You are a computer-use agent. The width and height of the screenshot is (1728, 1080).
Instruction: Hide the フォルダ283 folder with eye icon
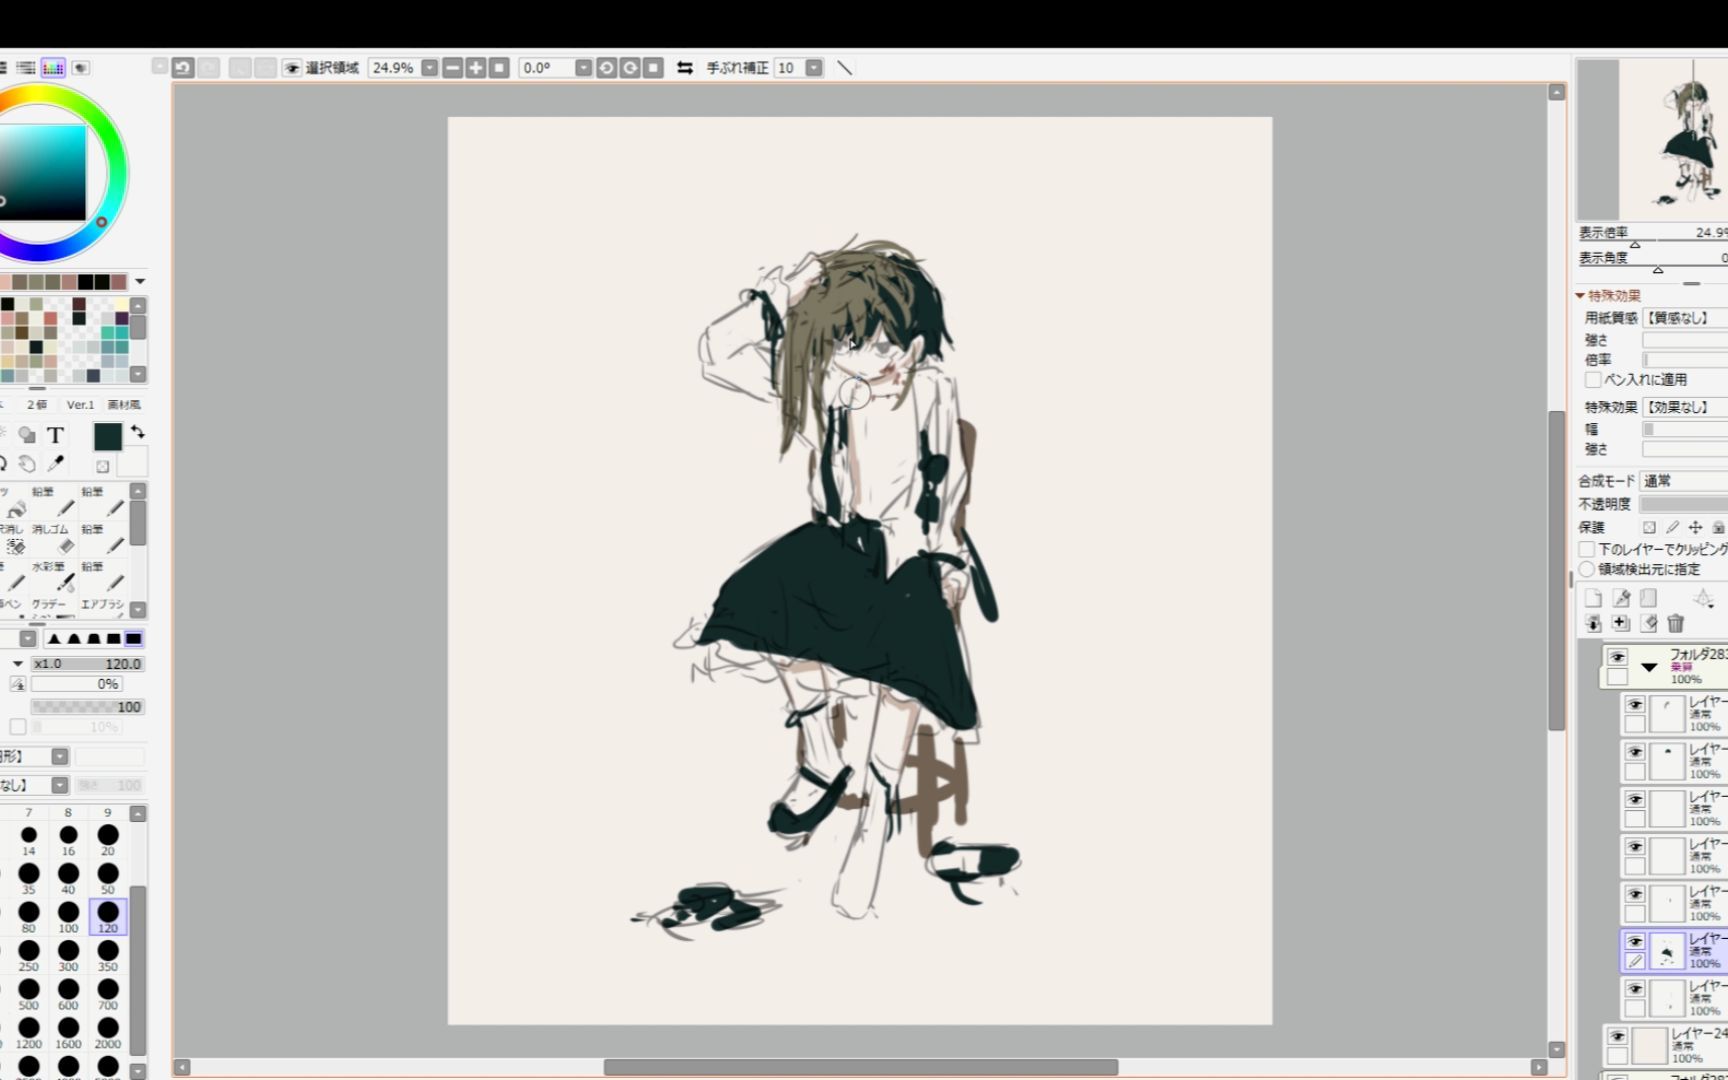click(1617, 658)
